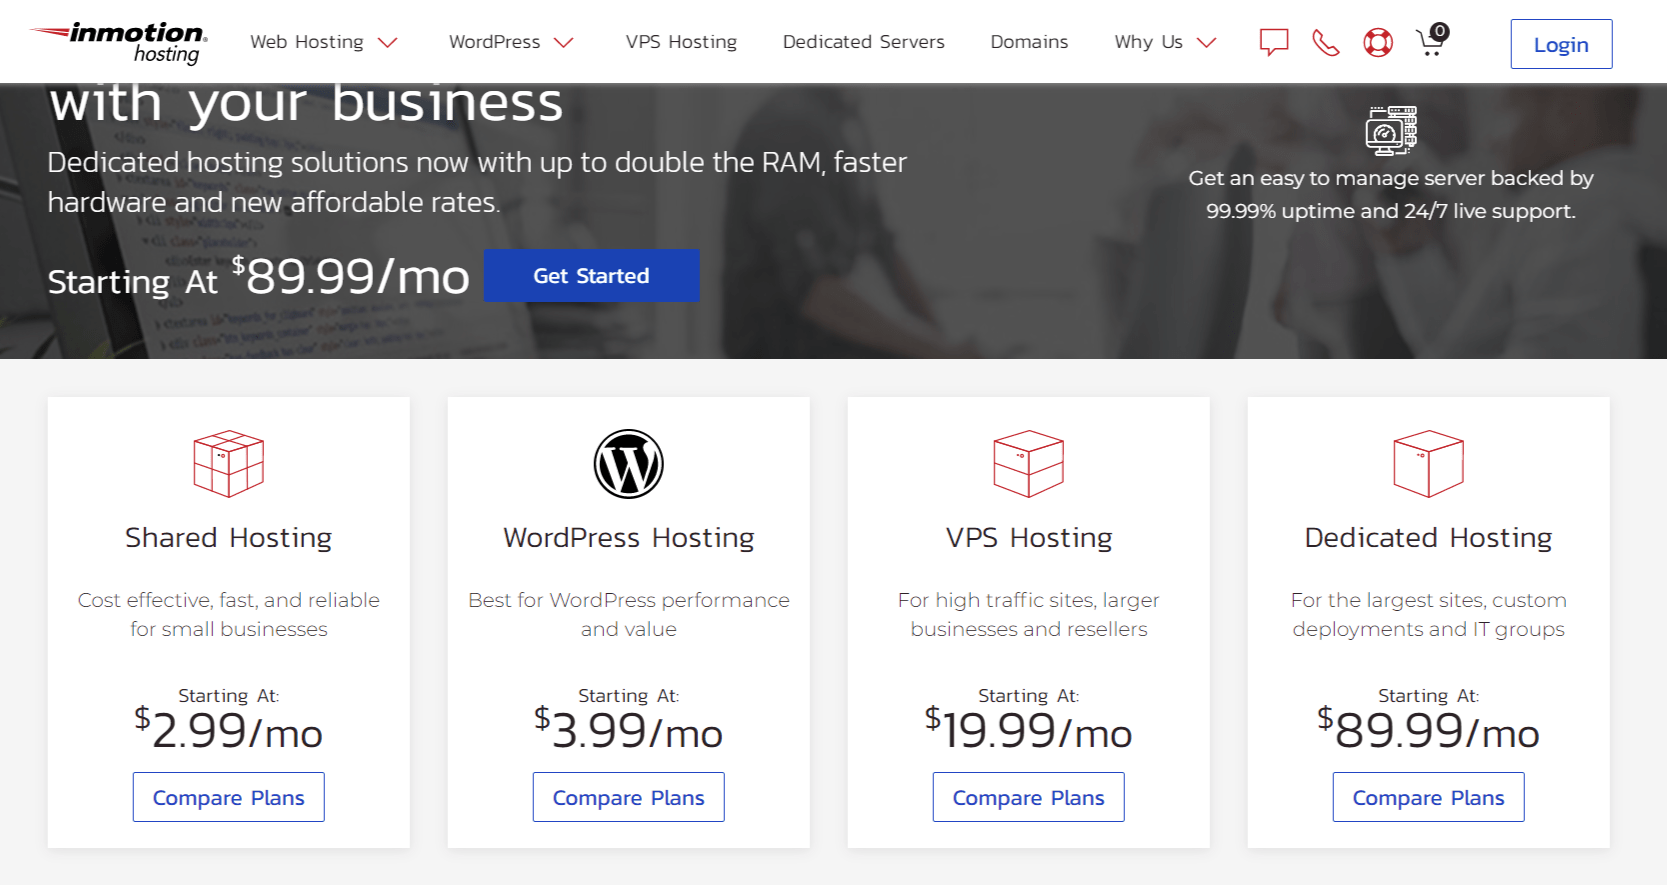Click the cart item count badge

point(1439,31)
